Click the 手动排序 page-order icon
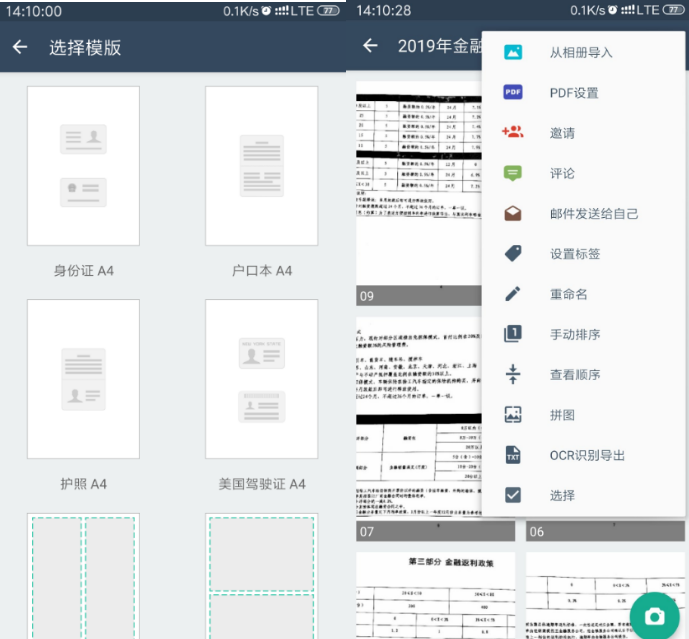689x639 pixels. [x=513, y=334]
